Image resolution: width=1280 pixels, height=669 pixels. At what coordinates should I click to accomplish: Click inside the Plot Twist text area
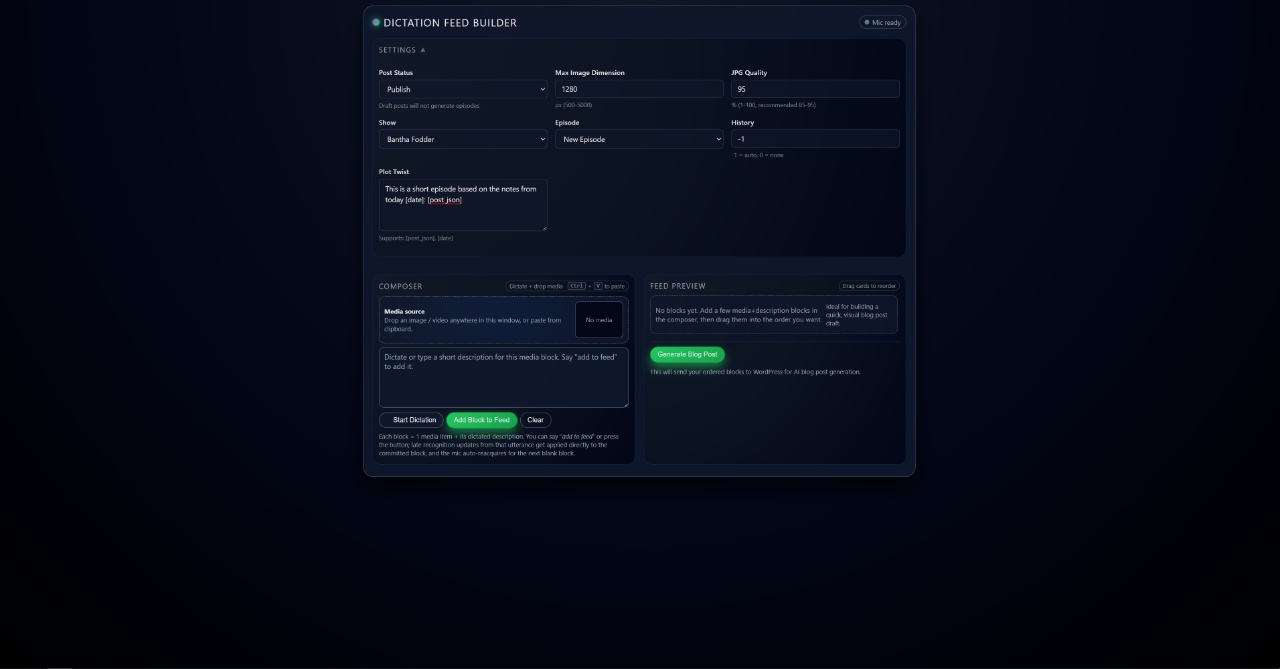pyautogui.click(x=463, y=205)
